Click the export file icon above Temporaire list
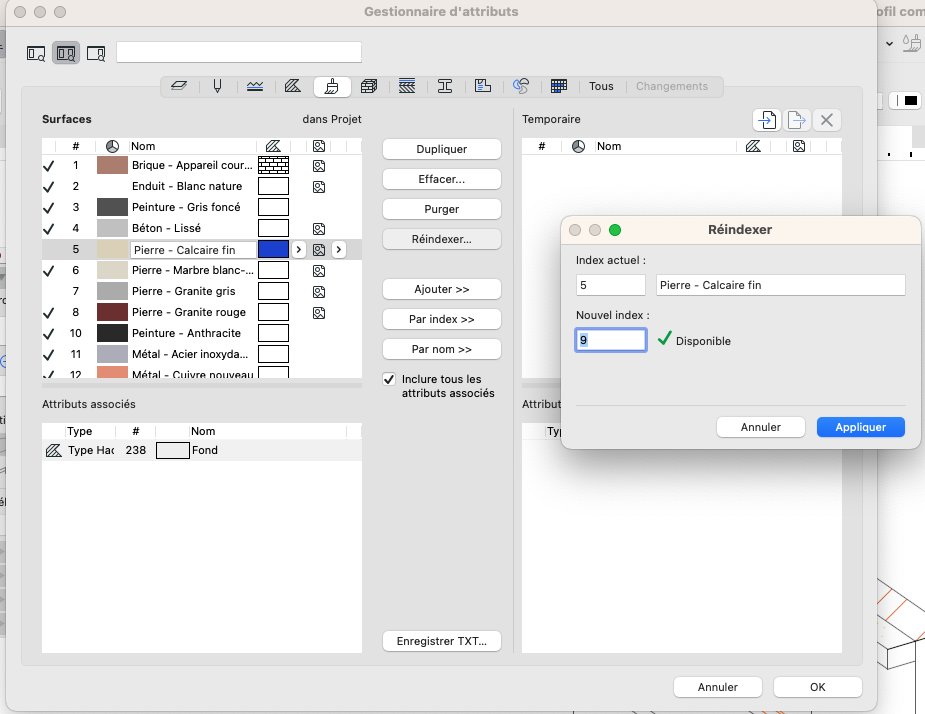Screen dimensions: 925x714 [x=796, y=120]
